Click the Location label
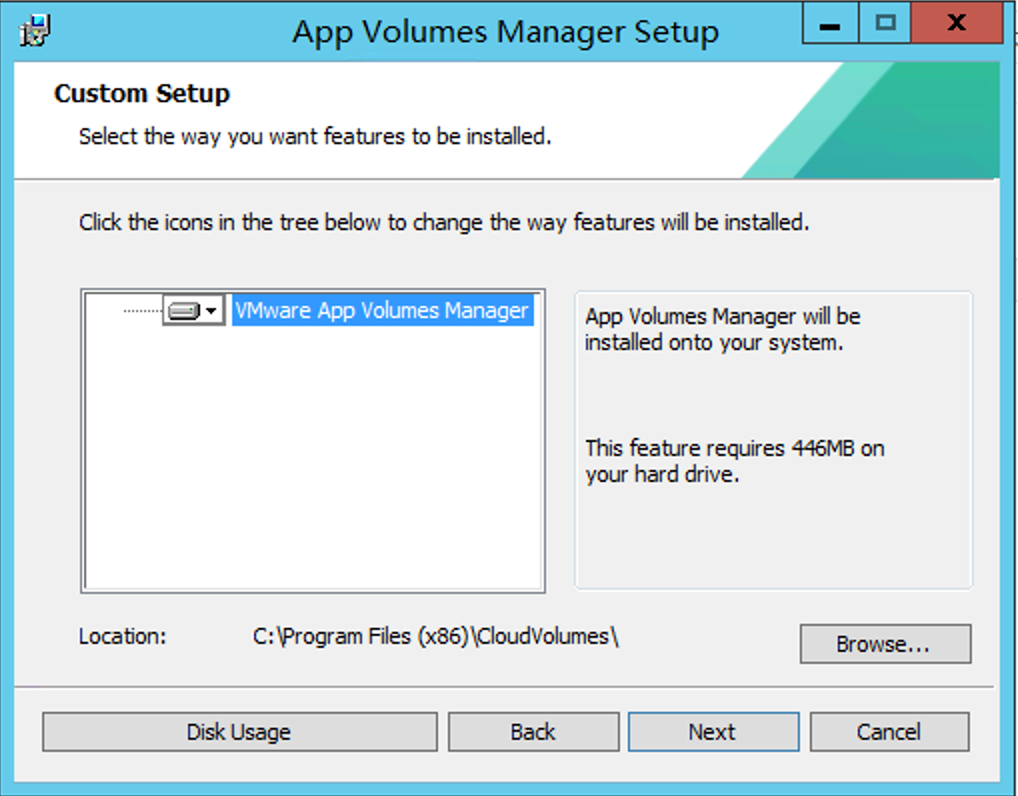The image size is (1018, 796). click(122, 636)
